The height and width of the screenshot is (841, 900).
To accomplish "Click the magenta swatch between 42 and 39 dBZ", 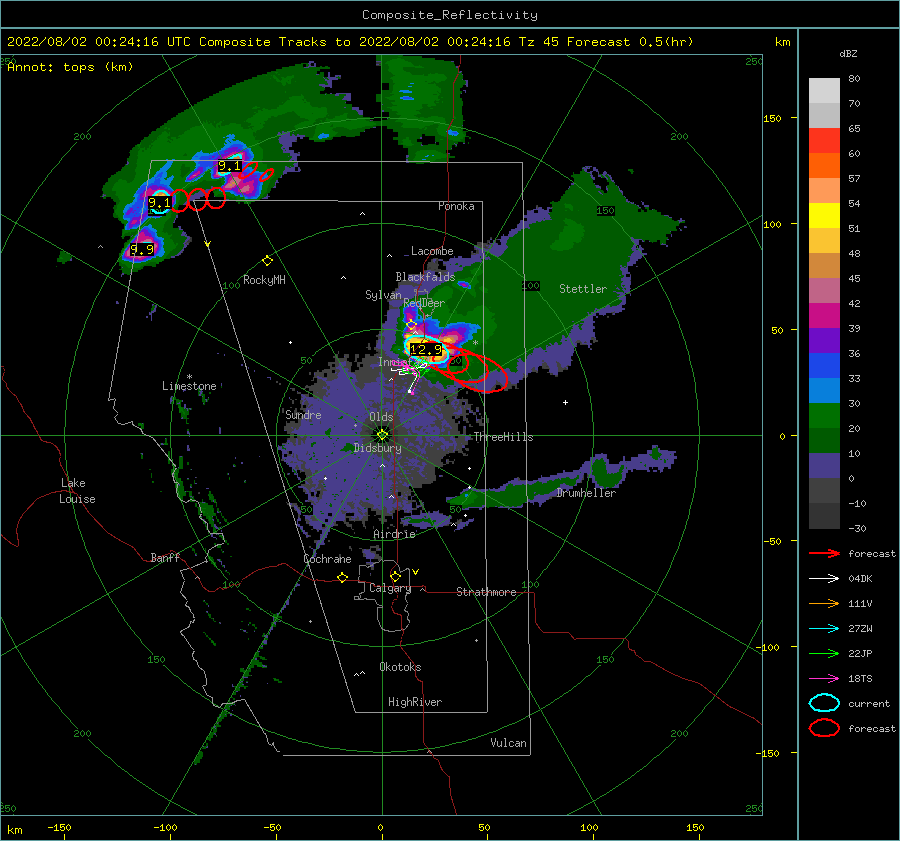I will (x=824, y=316).
